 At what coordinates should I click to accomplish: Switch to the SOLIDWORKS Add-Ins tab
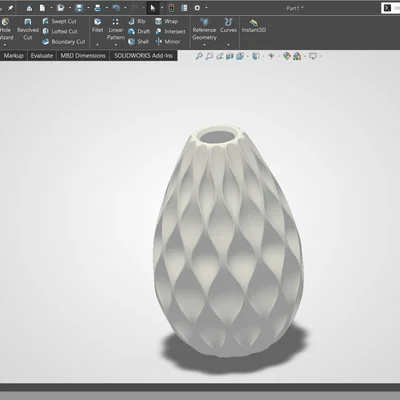144,56
